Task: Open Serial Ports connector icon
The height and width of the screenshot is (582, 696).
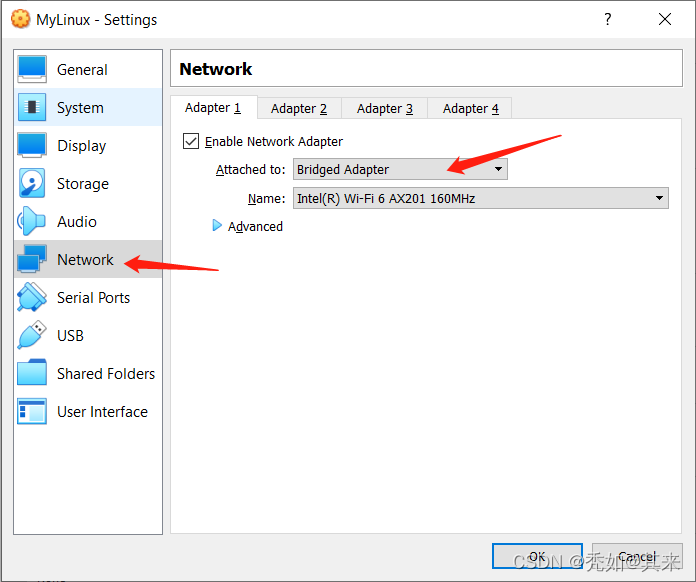Action: pyautogui.click(x=32, y=297)
